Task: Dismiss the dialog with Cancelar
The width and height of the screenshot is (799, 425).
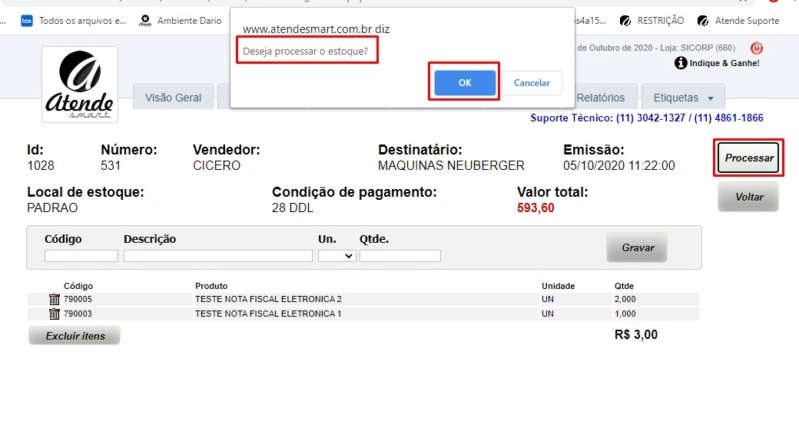Action: [x=531, y=83]
